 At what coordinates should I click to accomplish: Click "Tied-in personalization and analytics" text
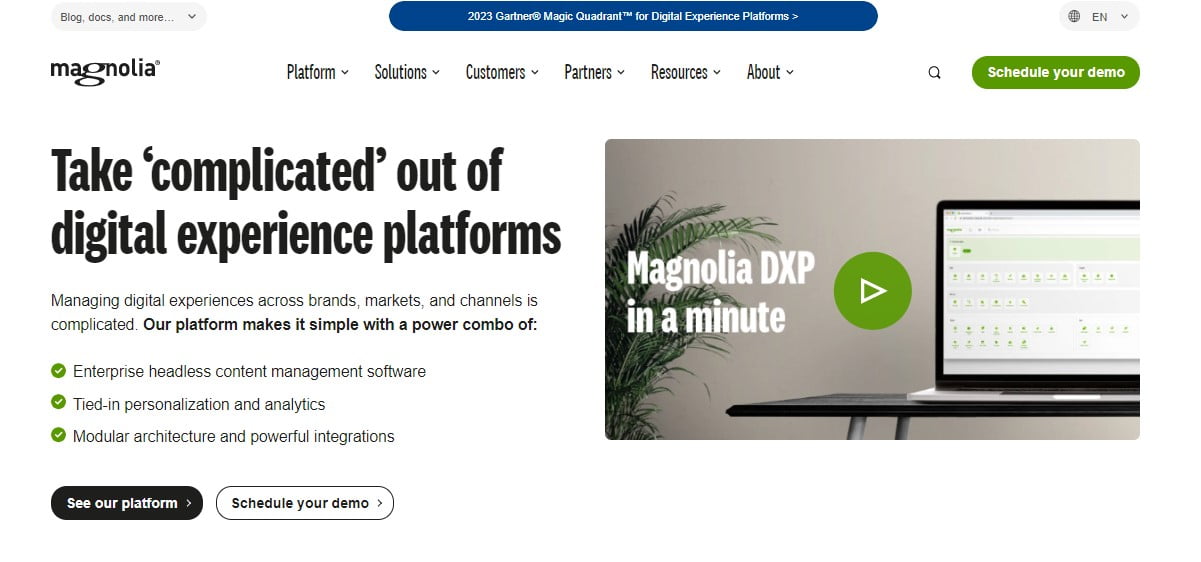199,404
